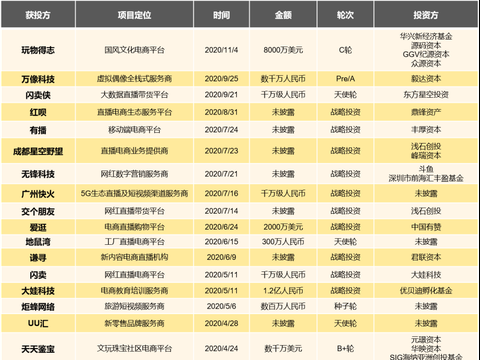Select the 虚拟偶像全栈式服务商 cell
This screenshot has width=480, height=360.
134,79
